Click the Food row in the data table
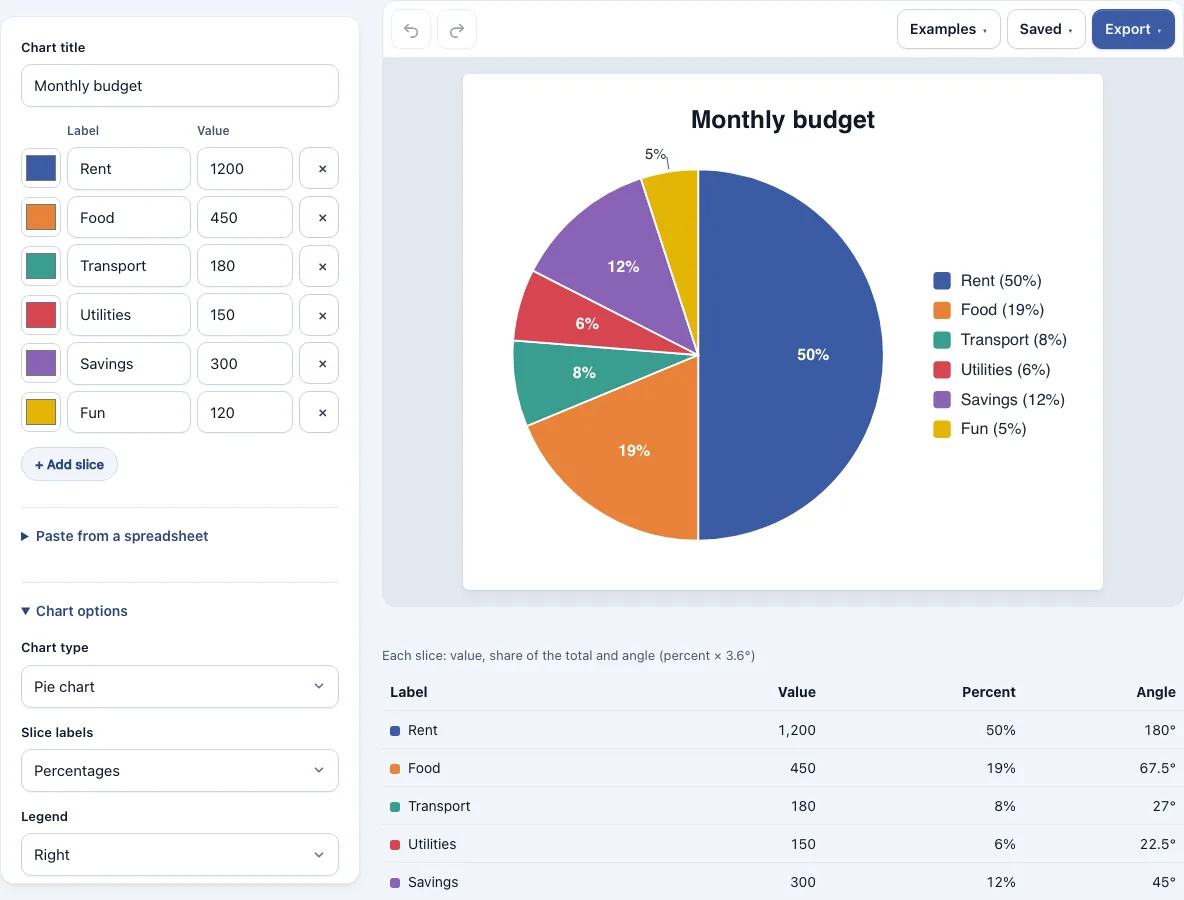1184x900 pixels. click(x=782, y=768)
